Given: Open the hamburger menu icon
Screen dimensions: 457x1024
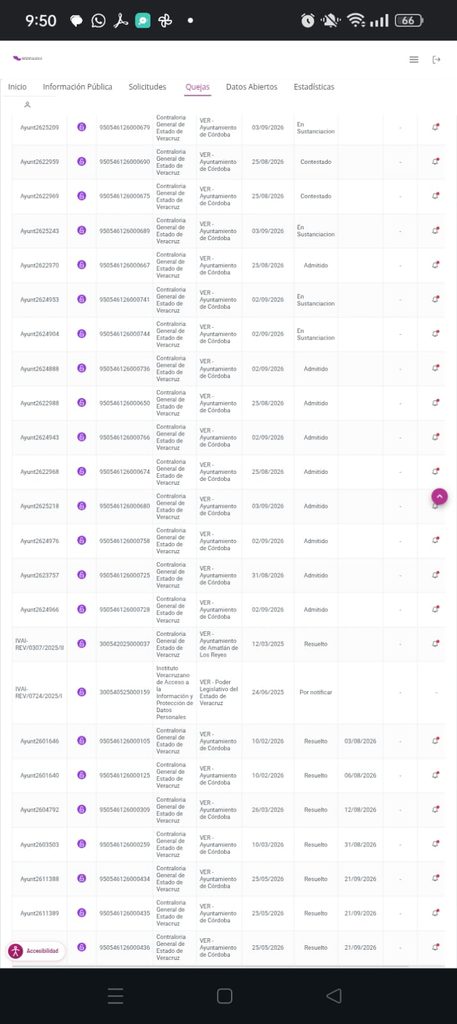Looking at the screenshot, I should coord(414,59).
